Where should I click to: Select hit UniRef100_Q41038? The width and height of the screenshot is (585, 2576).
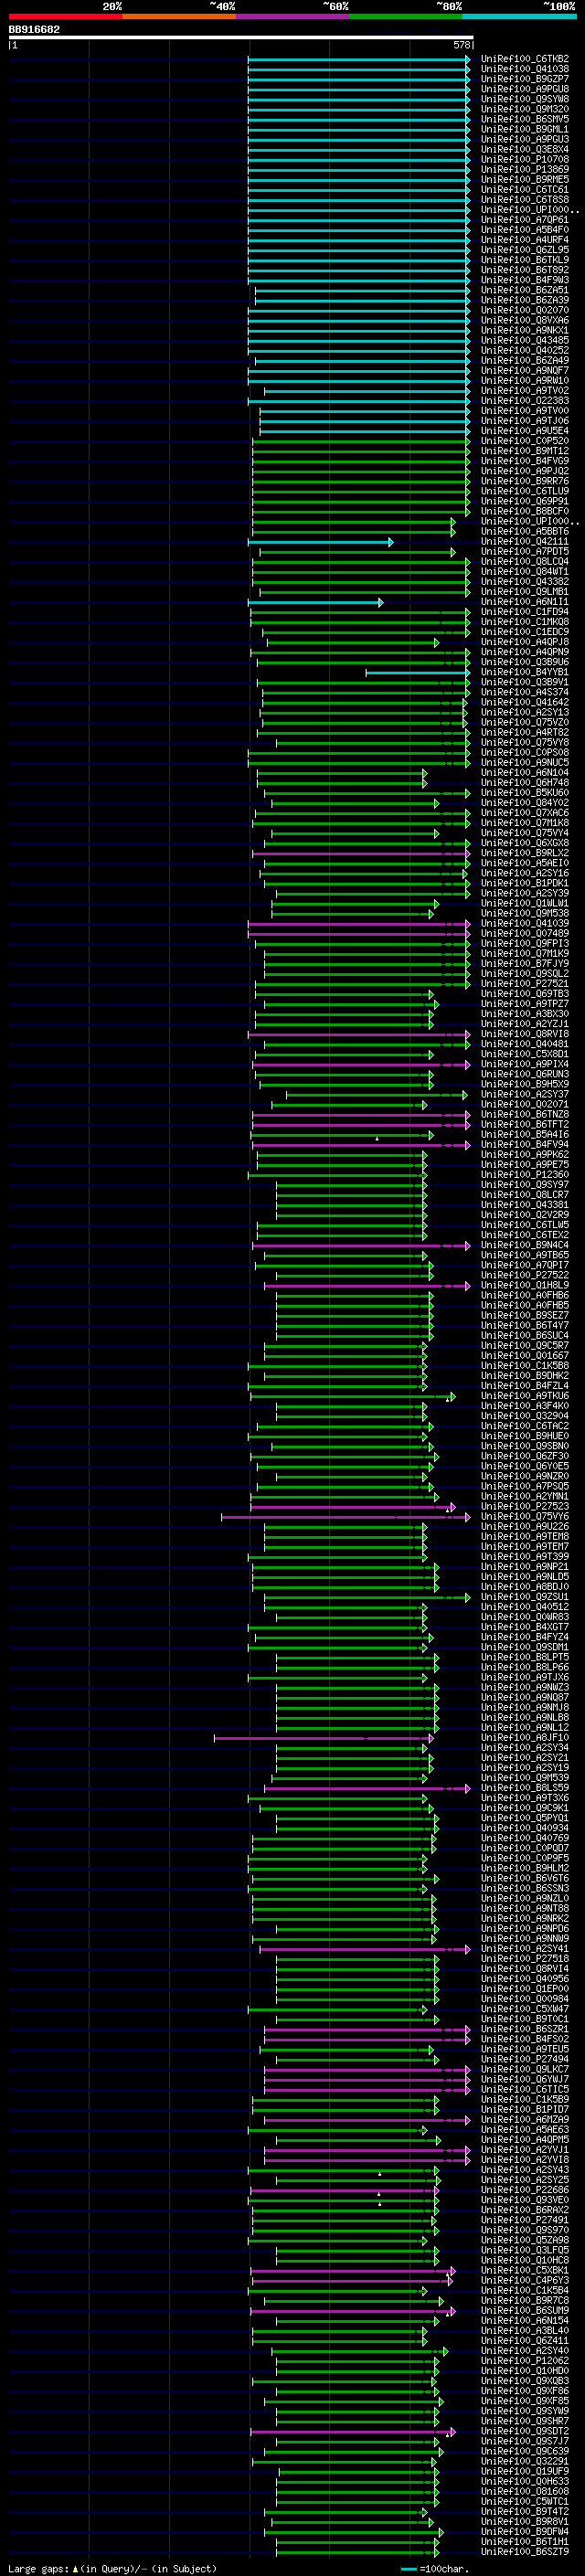pos(525,69)
